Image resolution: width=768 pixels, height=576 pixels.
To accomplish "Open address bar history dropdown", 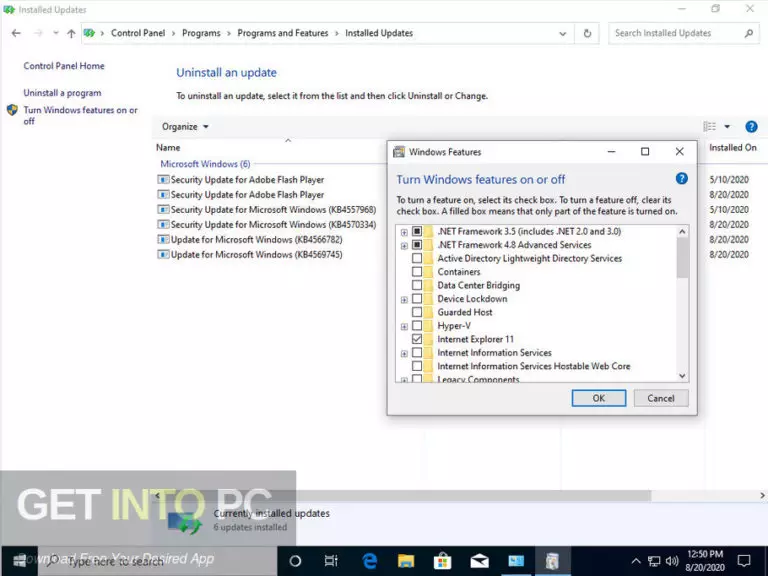I will pyautogui.click(x=563, y=33).
